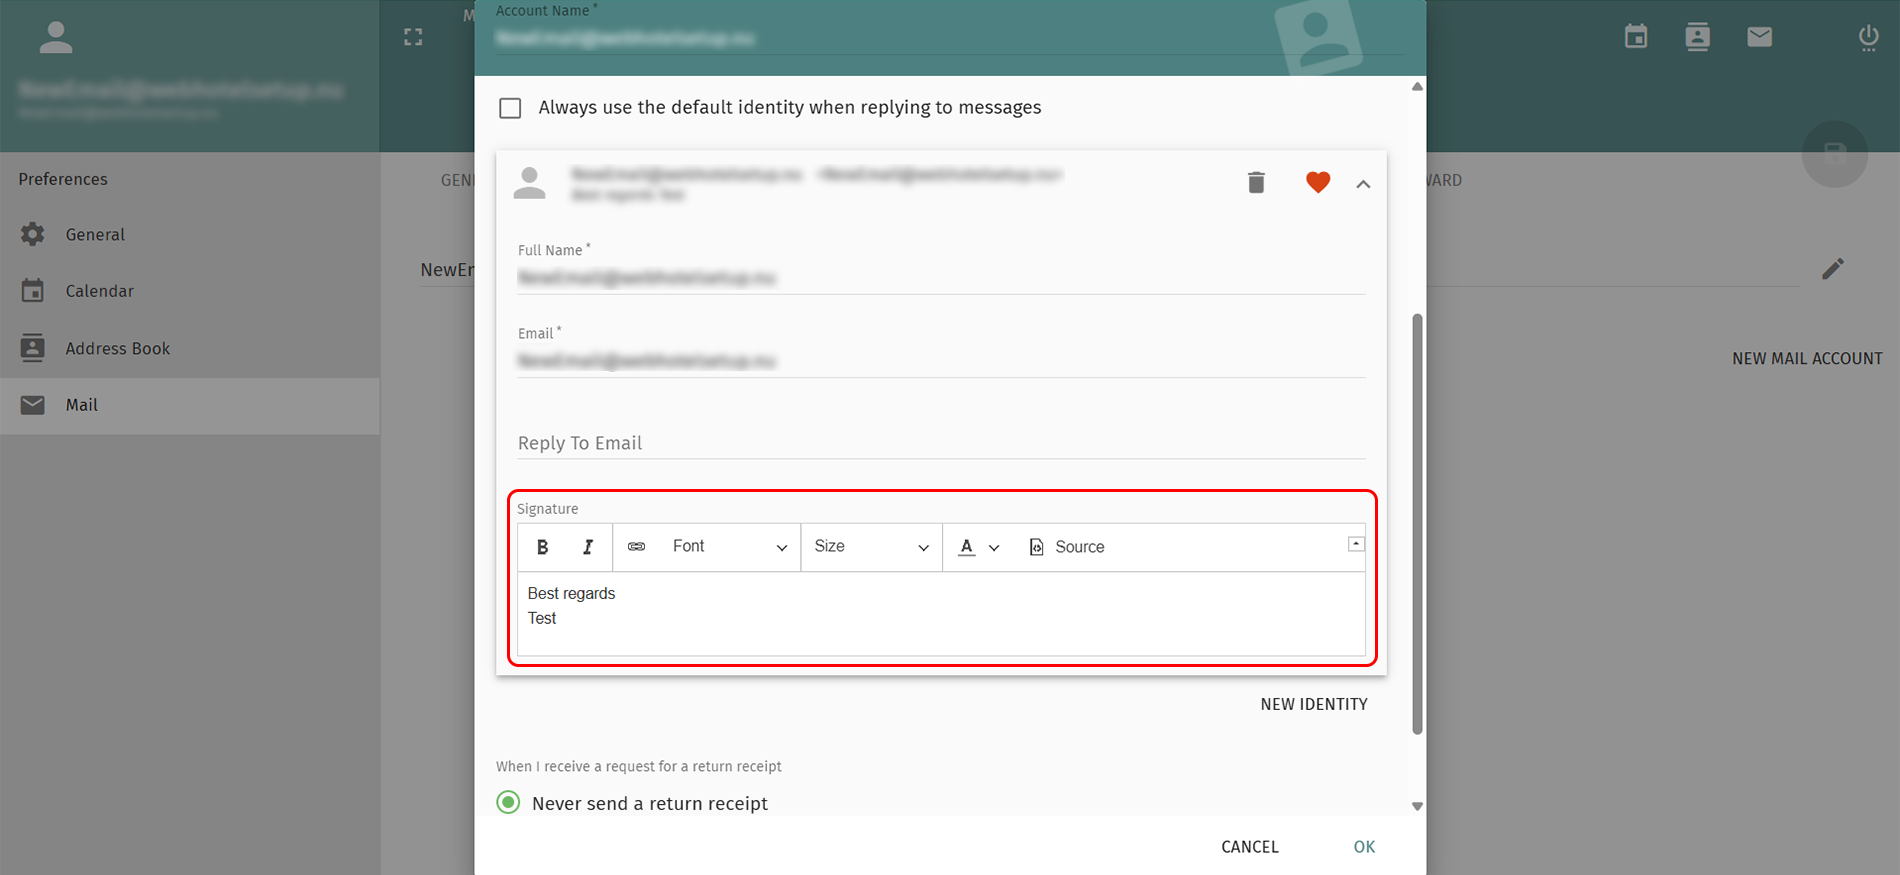Go to General preferences
This screenshot has width=1900, height=875.
(95, 234)
